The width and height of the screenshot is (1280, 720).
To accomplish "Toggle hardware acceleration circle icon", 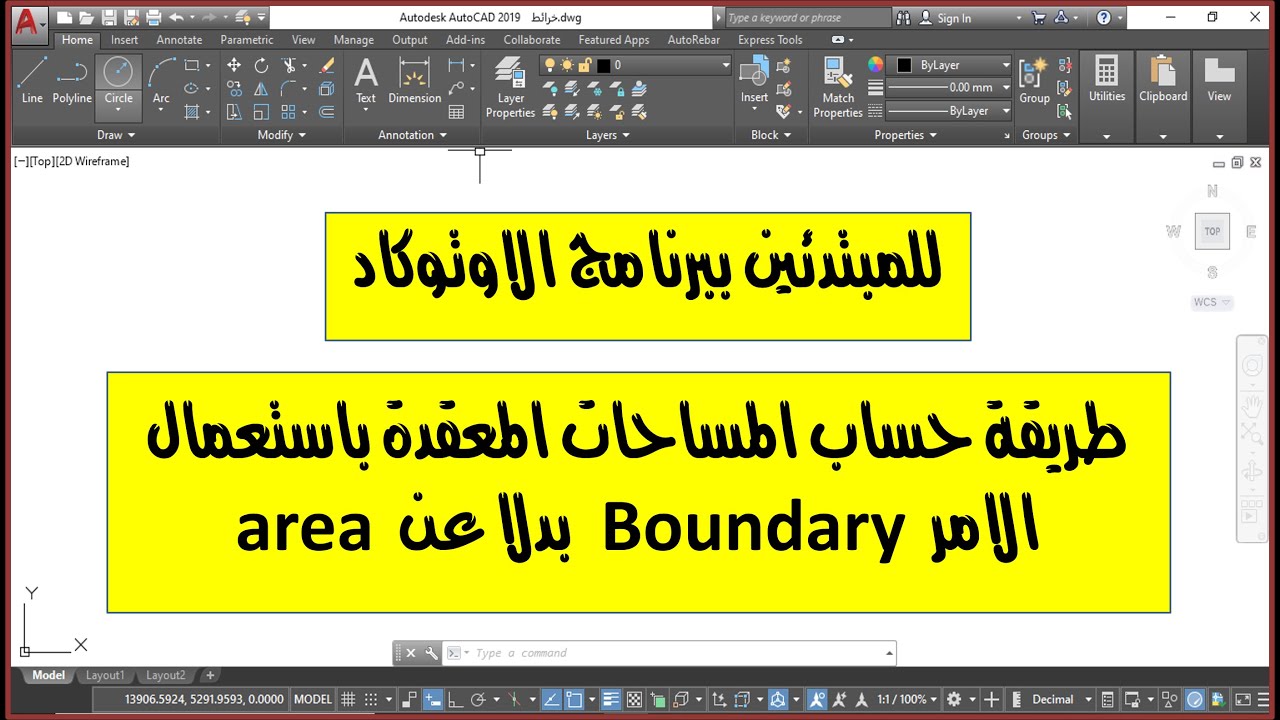I will coord(1195,699).
